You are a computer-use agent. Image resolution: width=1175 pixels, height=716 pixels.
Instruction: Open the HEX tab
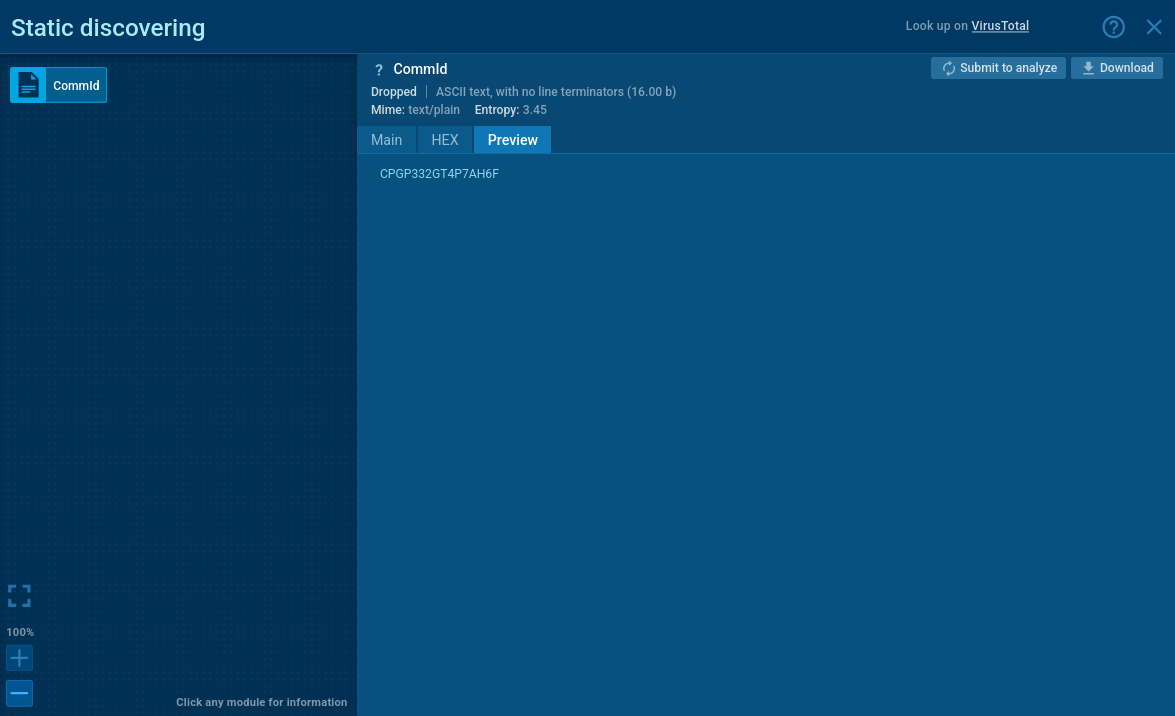tap(445, 140)
